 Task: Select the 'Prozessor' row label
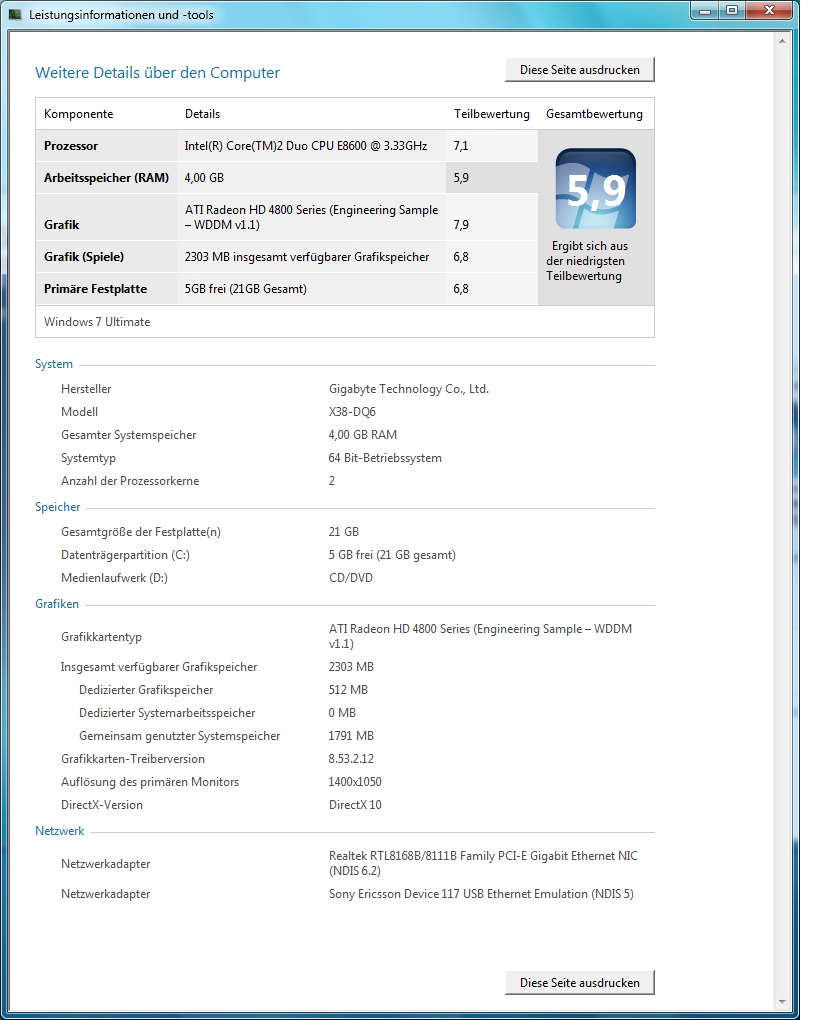tap(71, 146)
